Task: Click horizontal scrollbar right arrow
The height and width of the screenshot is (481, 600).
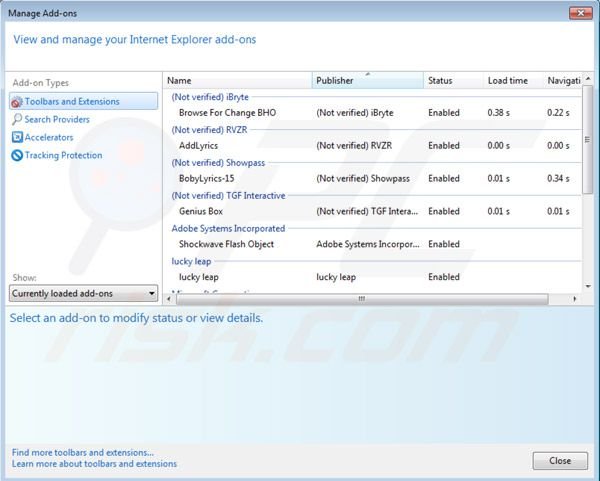Action: pos(575,299)
